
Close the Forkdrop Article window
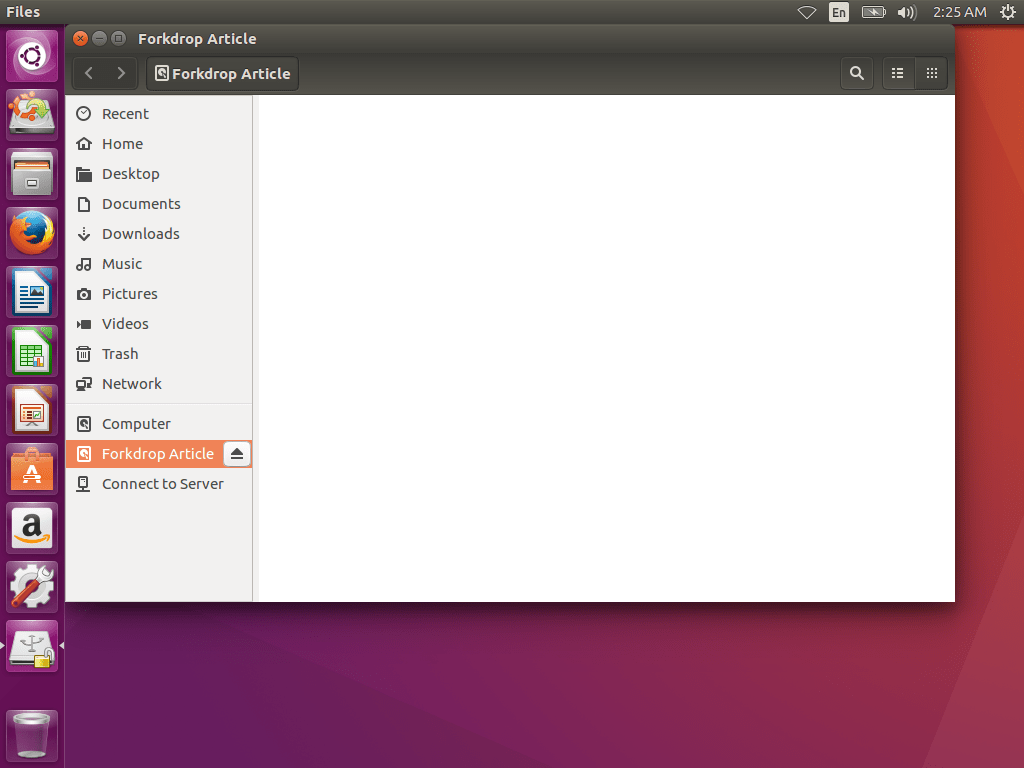pos(80,39)
